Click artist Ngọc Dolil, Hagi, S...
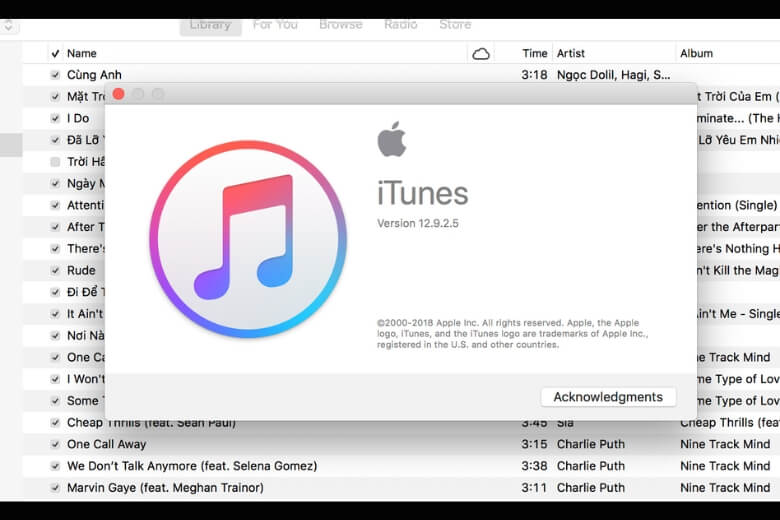This screenshot has height=520, width=780. (613, 75)
